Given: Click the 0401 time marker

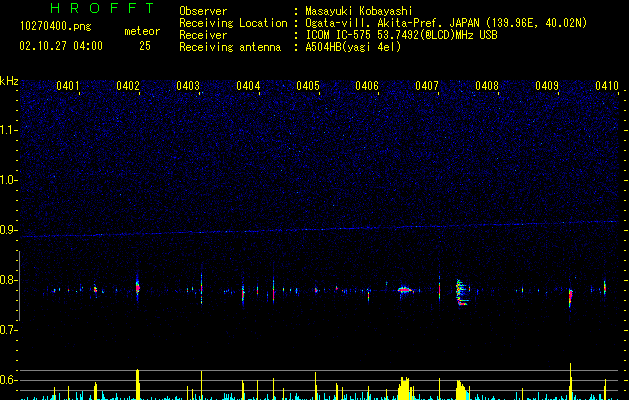Looking at the screenshot, I should [67, 86].
